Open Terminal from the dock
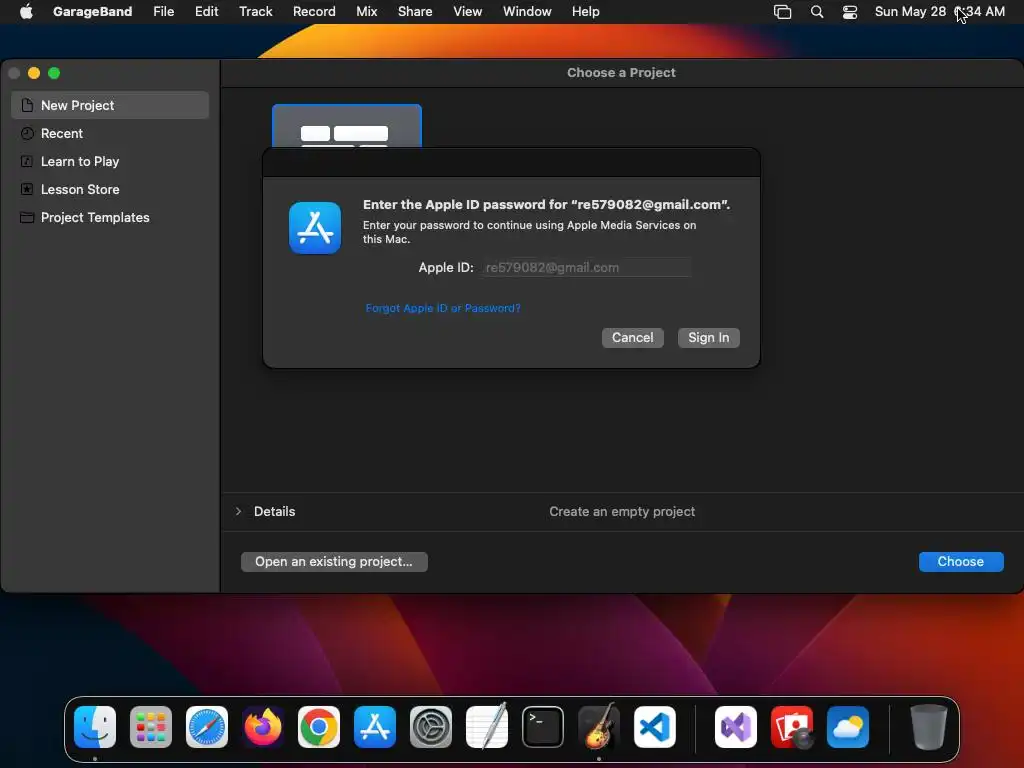The width and height of the screenshot is (1024, 768). coord(543,727)
